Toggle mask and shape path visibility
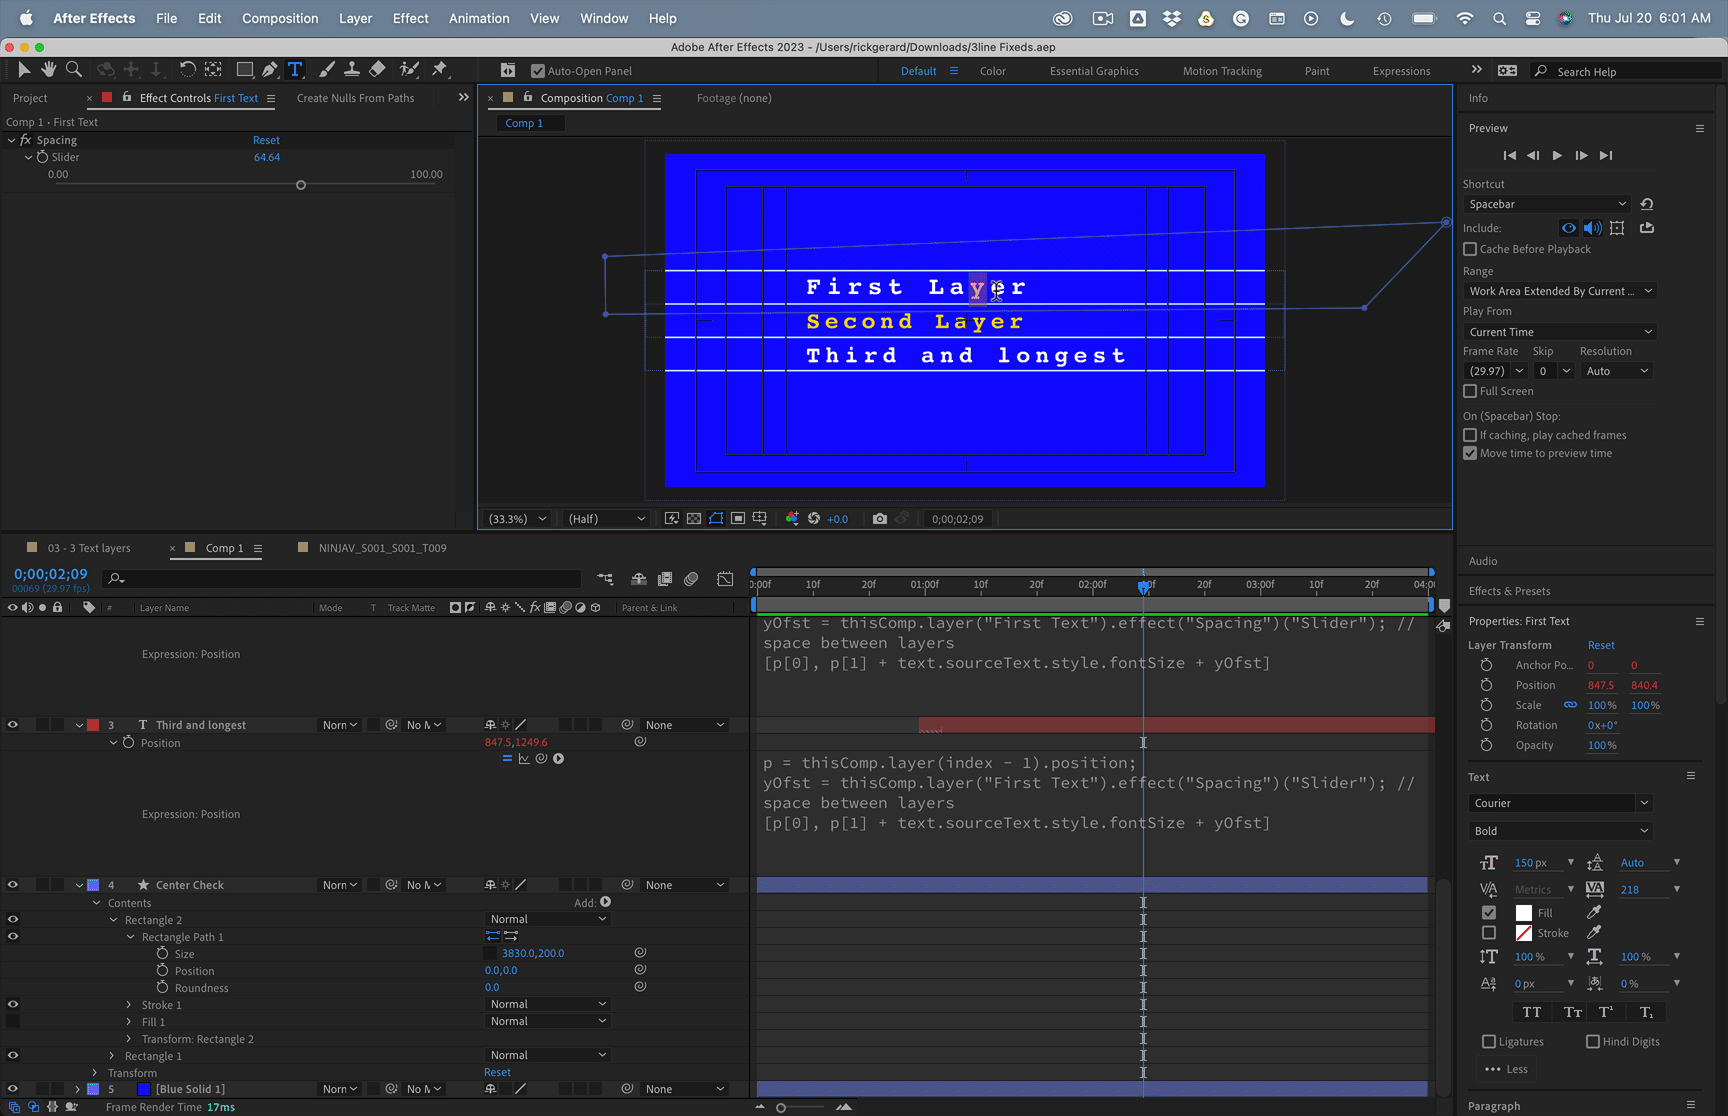Image resolution: width=1728 pixels, height=1116 pixels. pos(716,519)
